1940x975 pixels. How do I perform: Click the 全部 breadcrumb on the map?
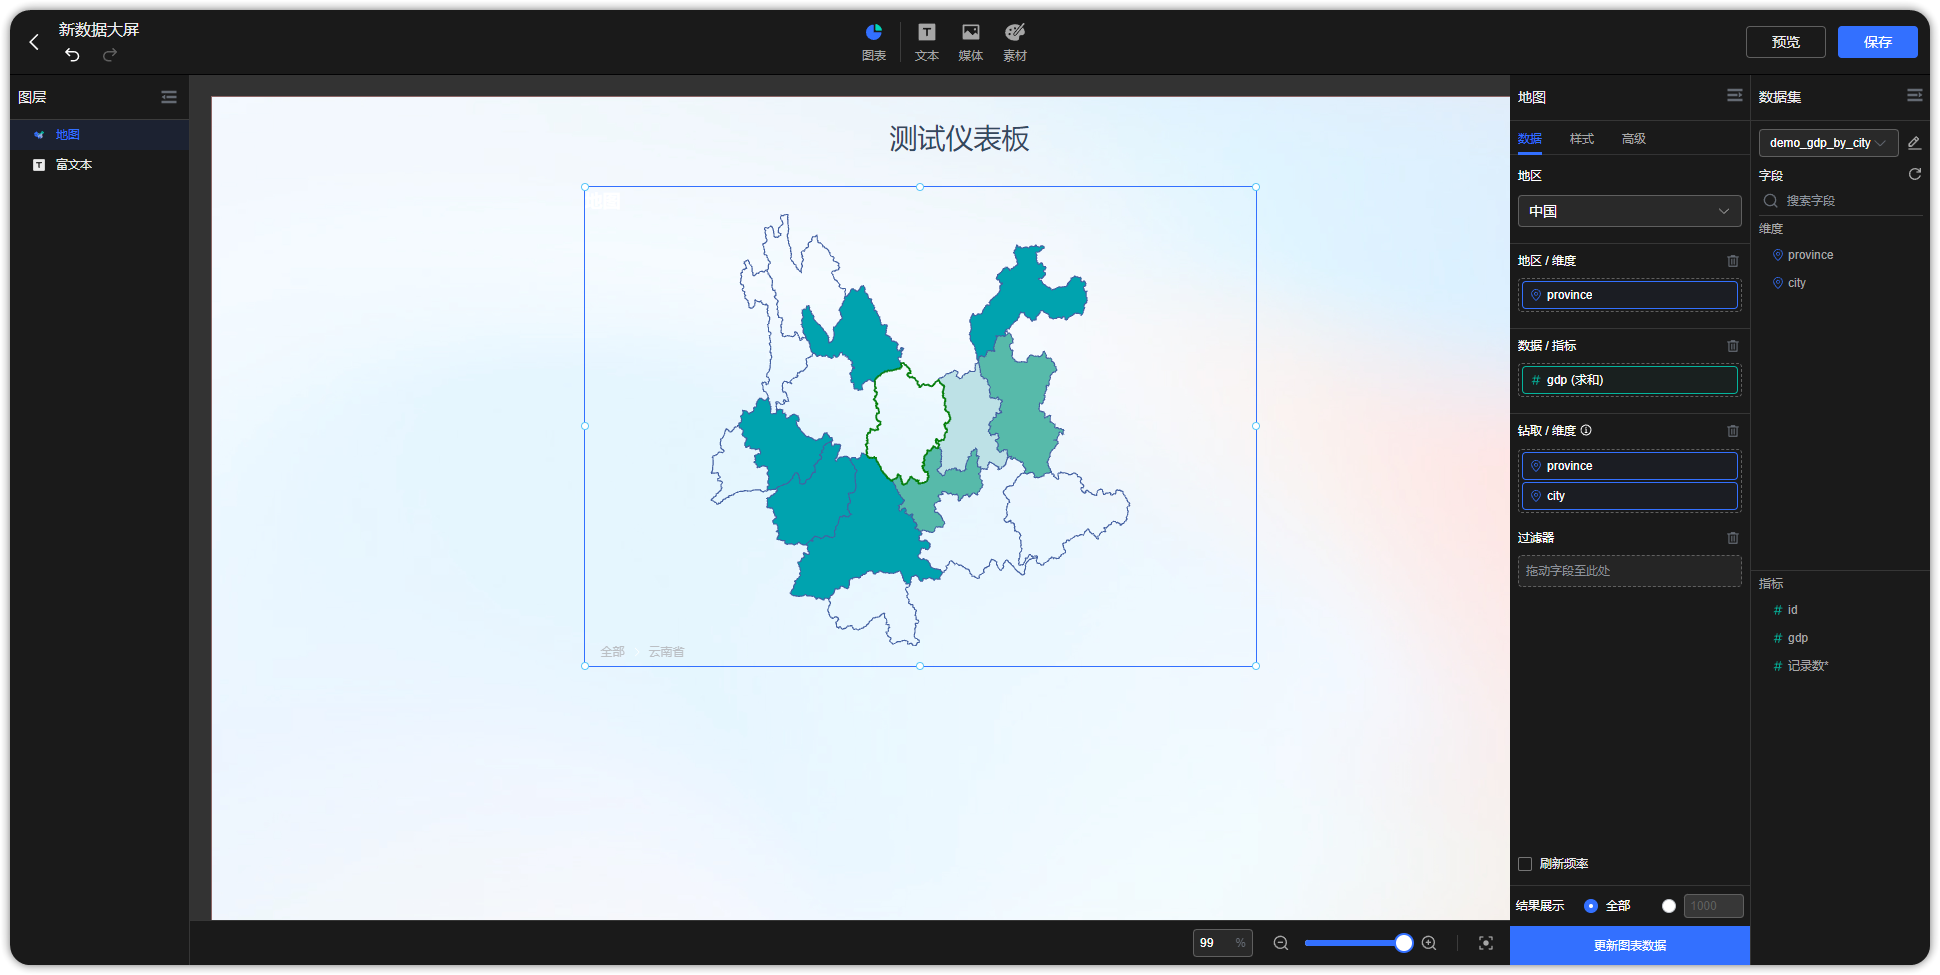[612, 652]
